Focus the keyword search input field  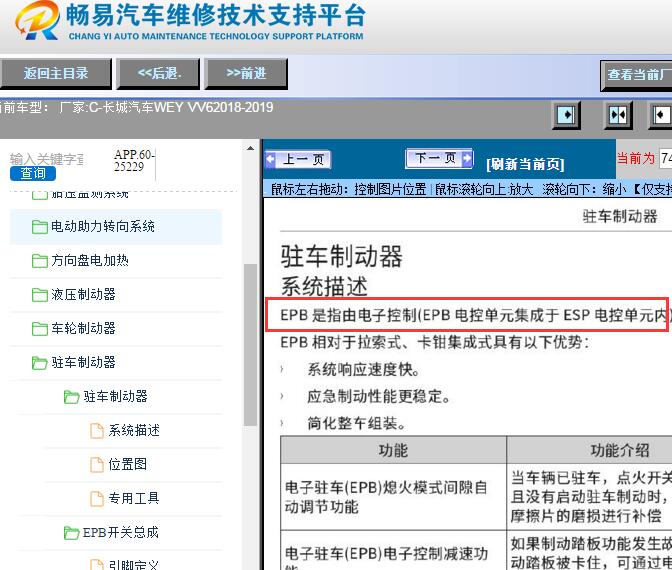pos(46,159)
